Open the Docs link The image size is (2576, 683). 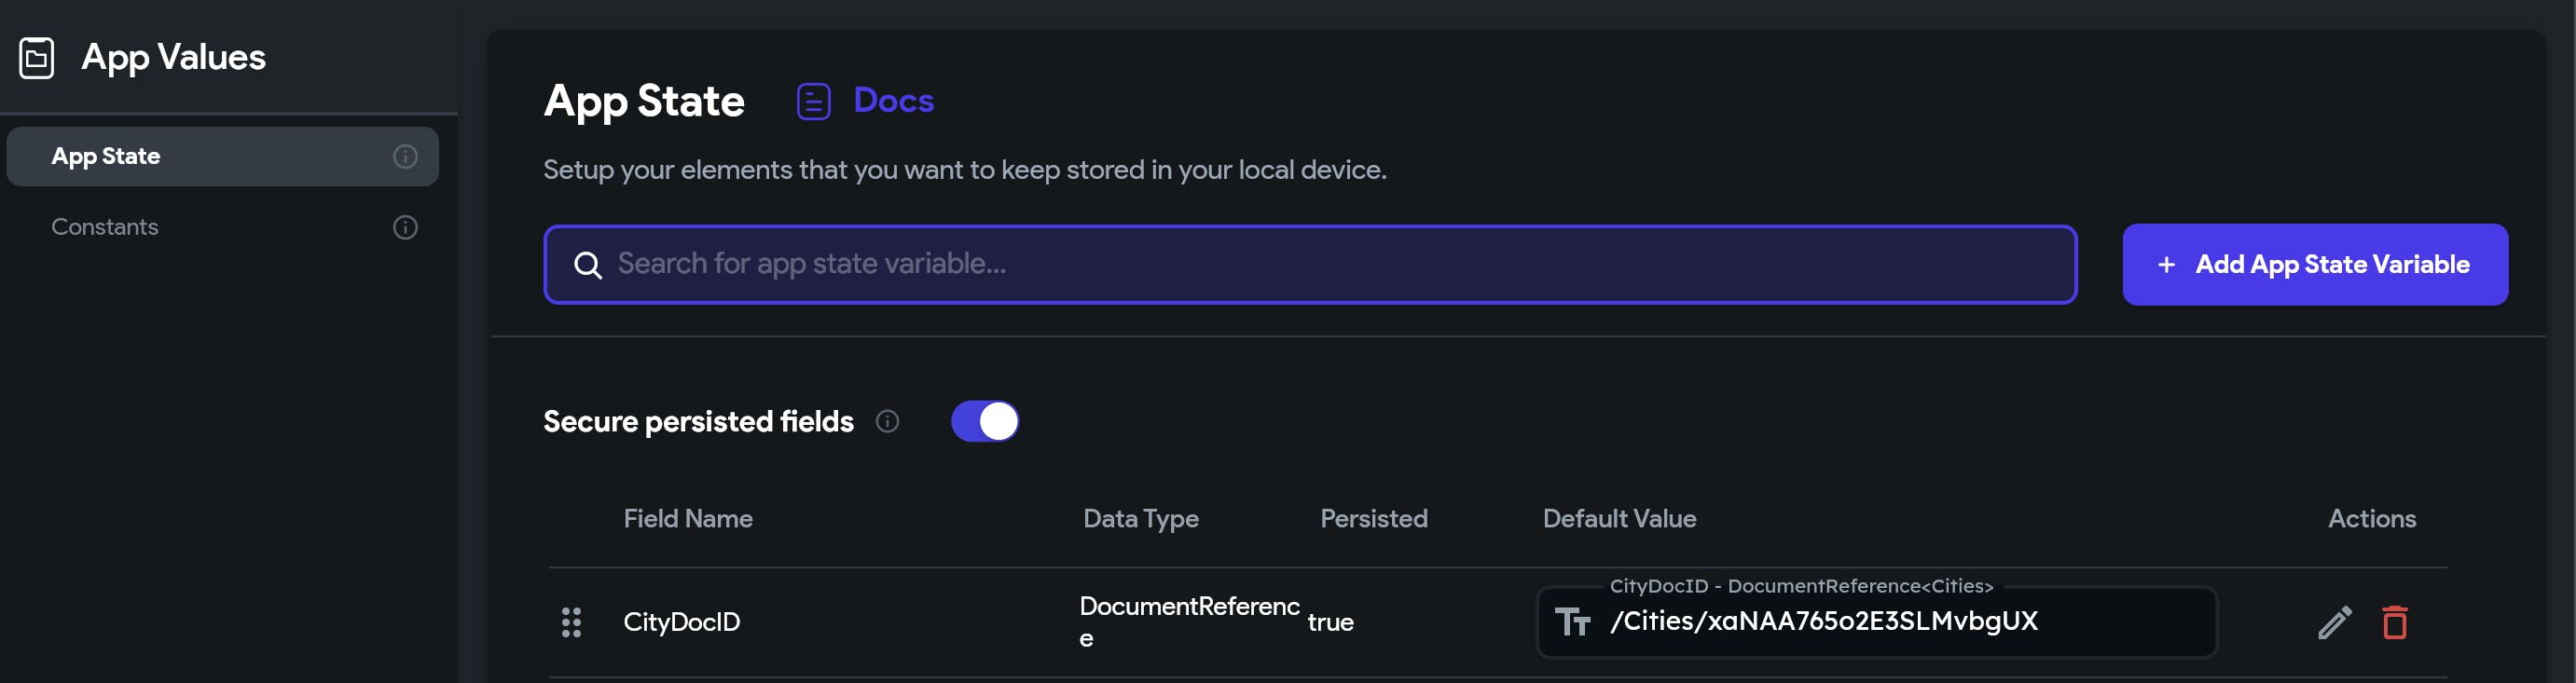[893, 101]
